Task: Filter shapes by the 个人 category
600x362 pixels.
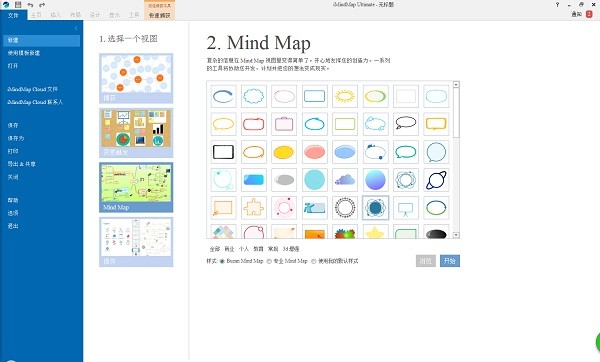Action: [x=244, y=249]
